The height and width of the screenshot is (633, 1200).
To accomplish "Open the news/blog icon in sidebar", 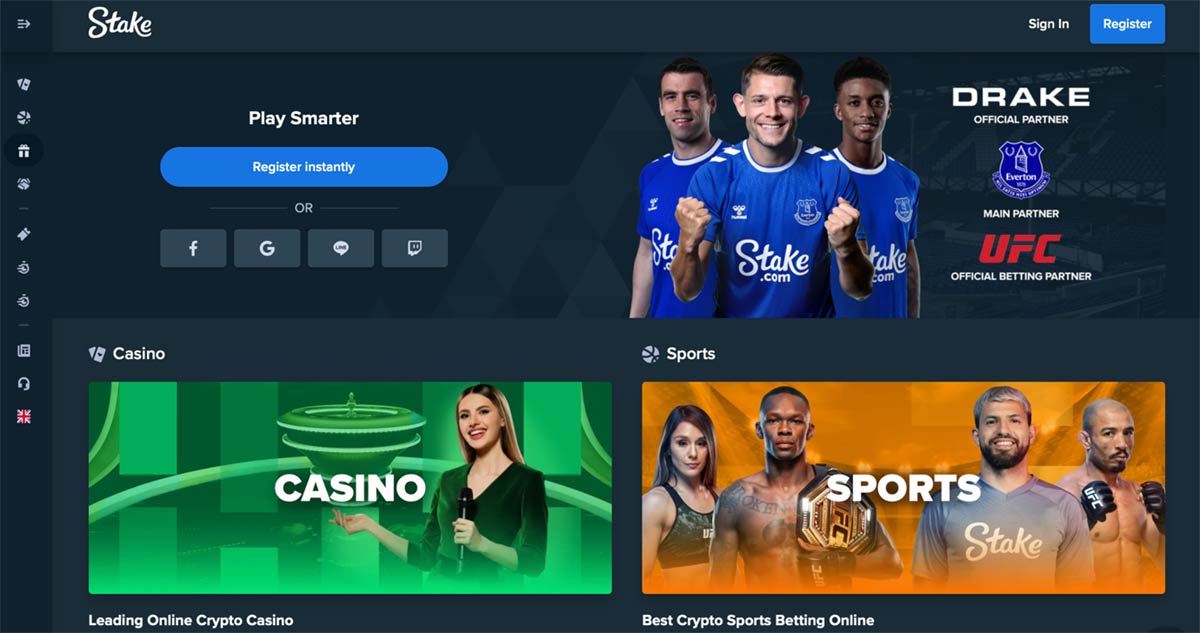I will click(x=24, y=351).
